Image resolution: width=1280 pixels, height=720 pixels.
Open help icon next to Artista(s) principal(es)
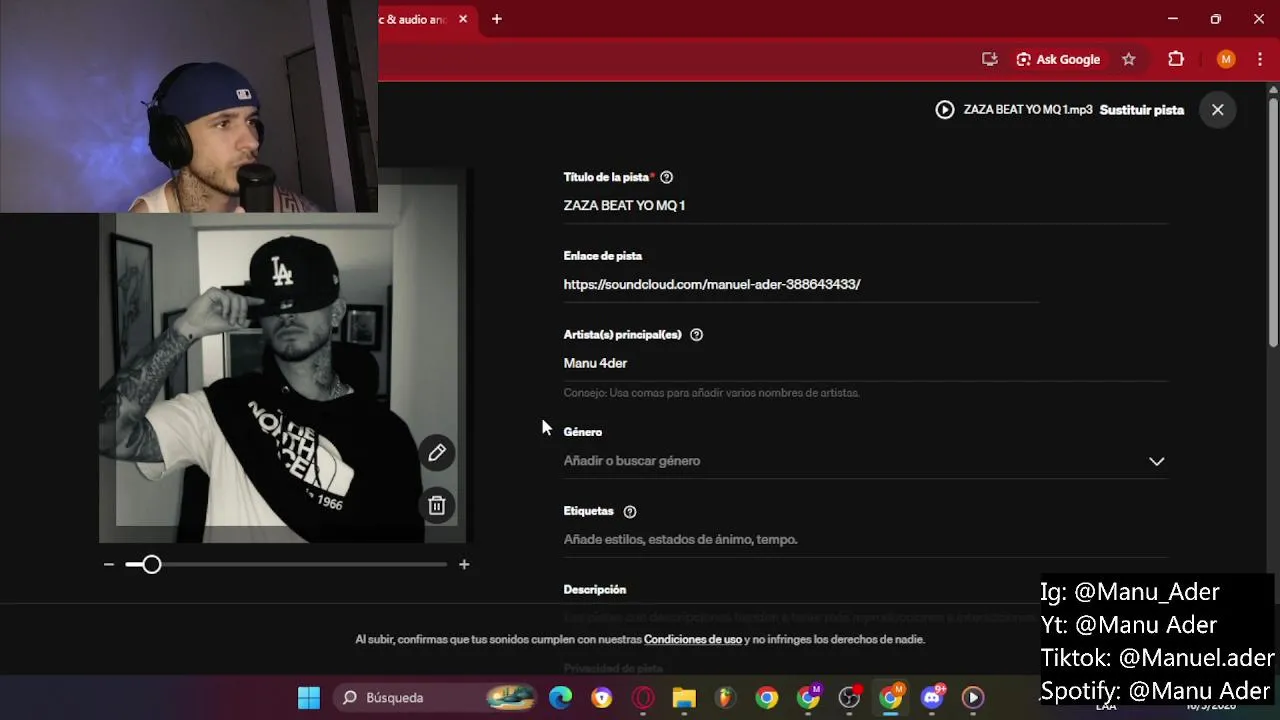pyautogui.click(x=696, y=335)
